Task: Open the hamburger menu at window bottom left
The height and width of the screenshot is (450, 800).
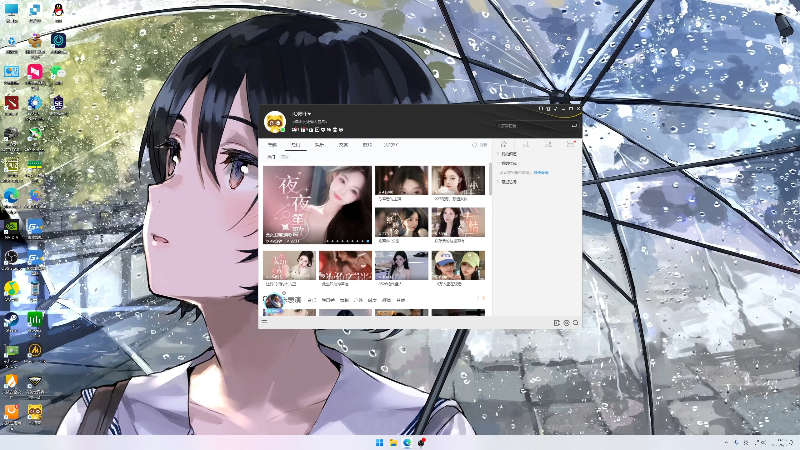Action: coord(264,321)
